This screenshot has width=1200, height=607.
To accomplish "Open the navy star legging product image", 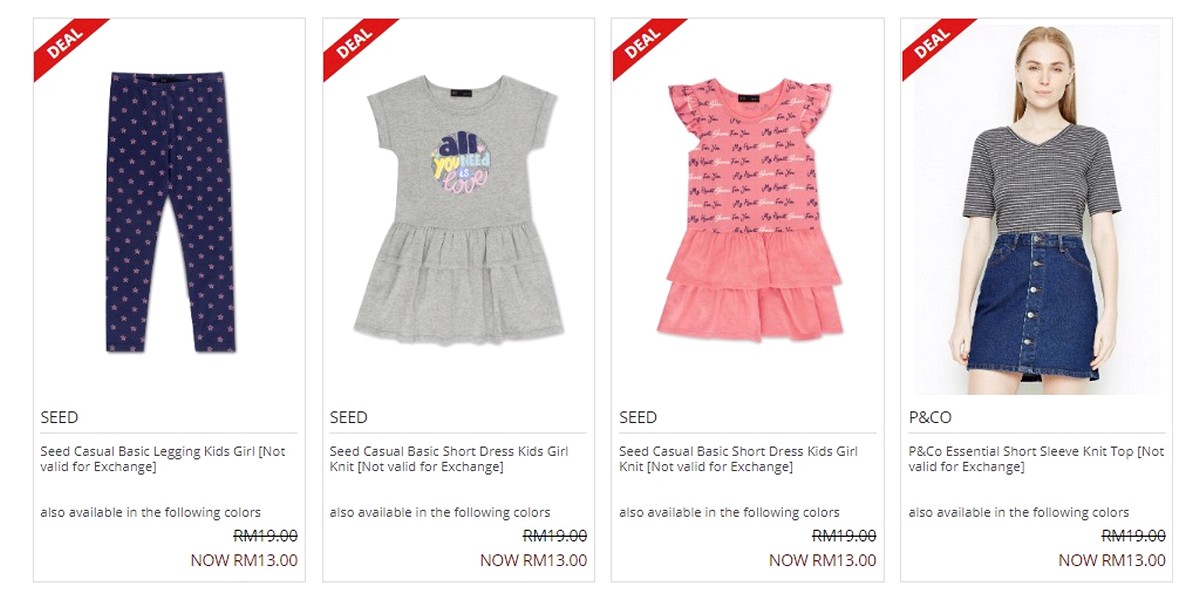I will click(x=169, y=211).
